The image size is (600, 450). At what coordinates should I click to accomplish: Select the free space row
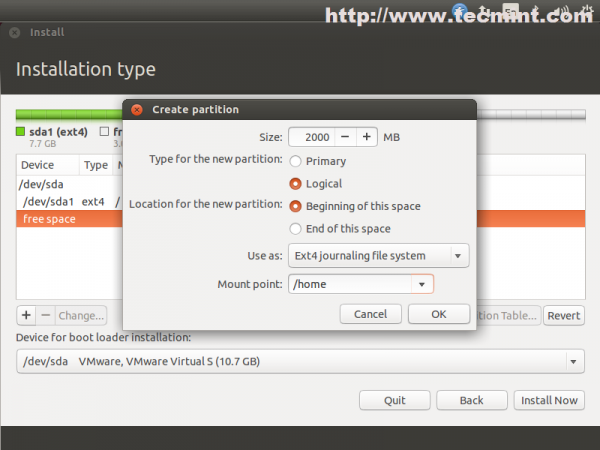tap(300, 219)
